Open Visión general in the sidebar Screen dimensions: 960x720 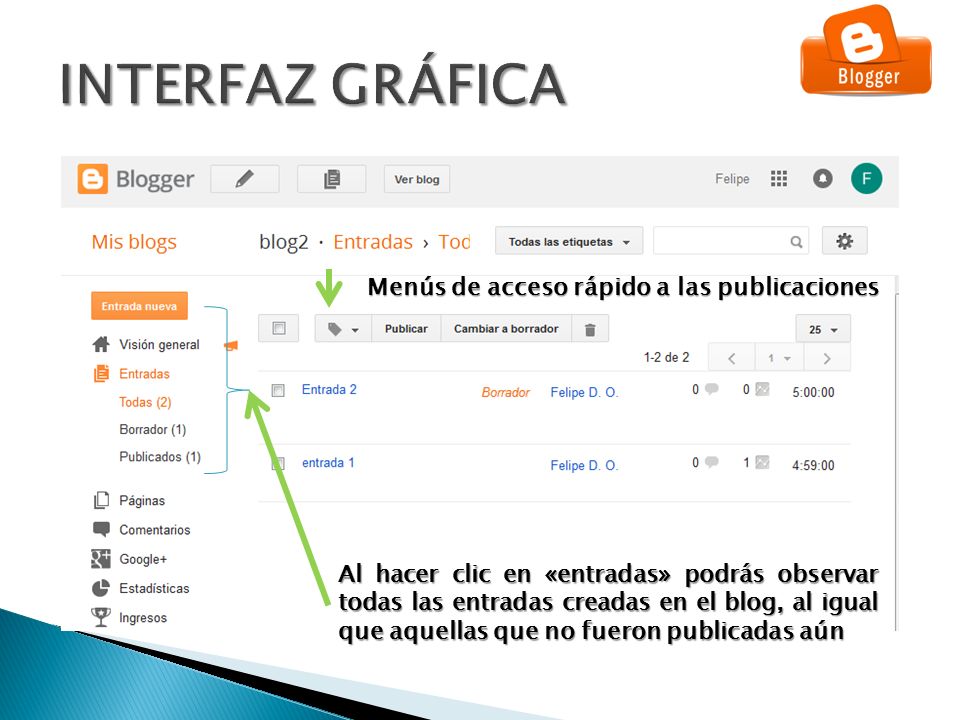coord(159,345)
